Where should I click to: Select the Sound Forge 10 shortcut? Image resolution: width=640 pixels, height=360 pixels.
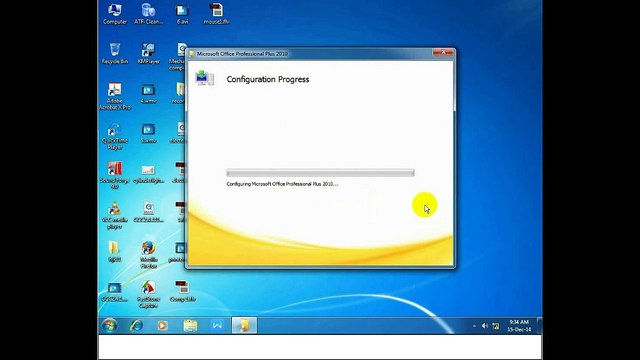point(115,176)
